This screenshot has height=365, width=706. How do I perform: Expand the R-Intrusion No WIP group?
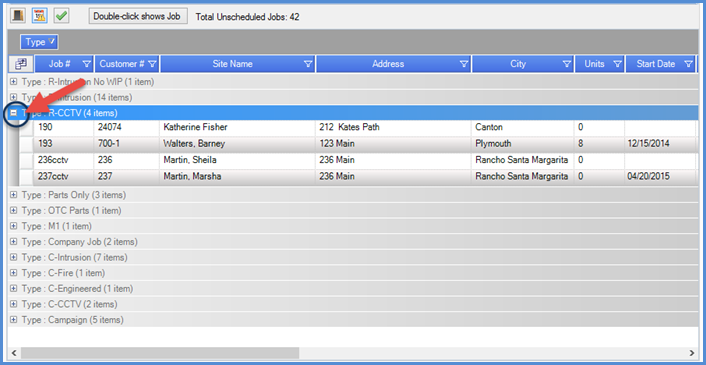coord(14,82)
